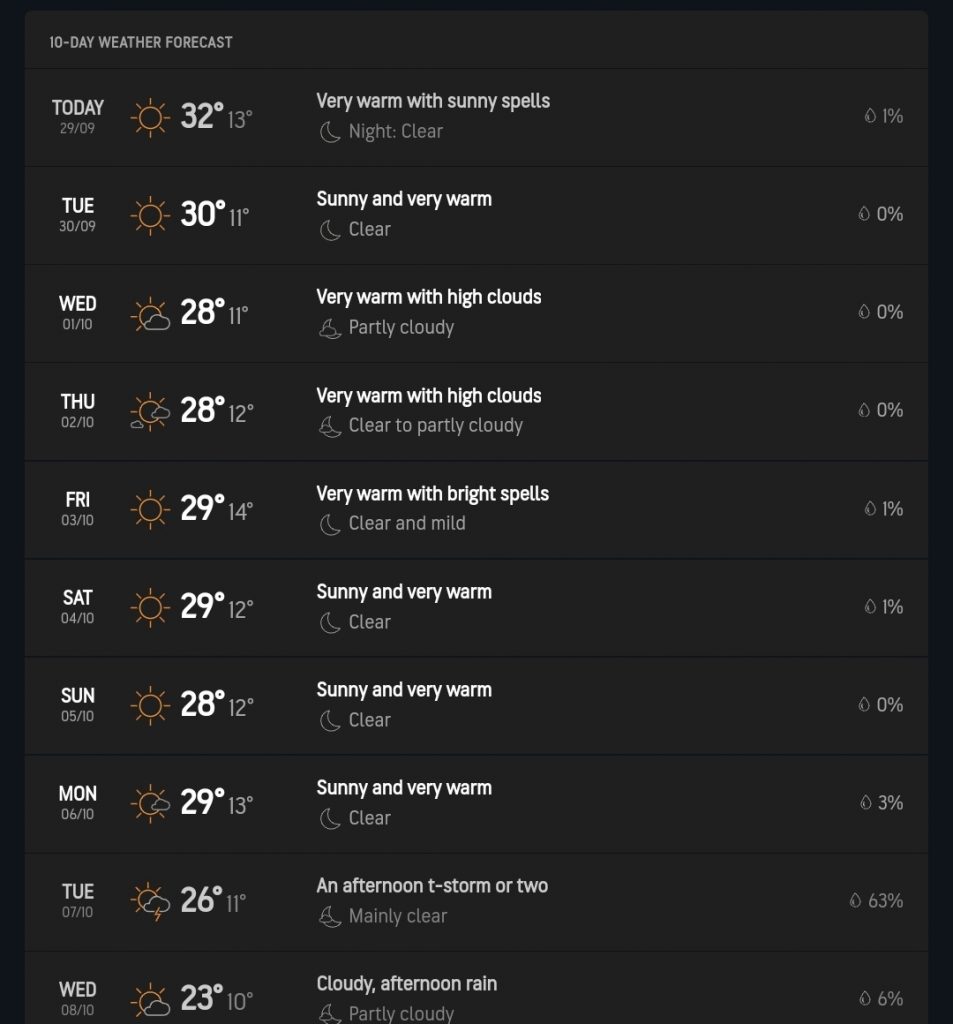Image resolution: width=953 pixels, height=1024 pixels.
Task: Click the 6% precipitation chance for WED 08/10
Action: [x=889, y=999]
